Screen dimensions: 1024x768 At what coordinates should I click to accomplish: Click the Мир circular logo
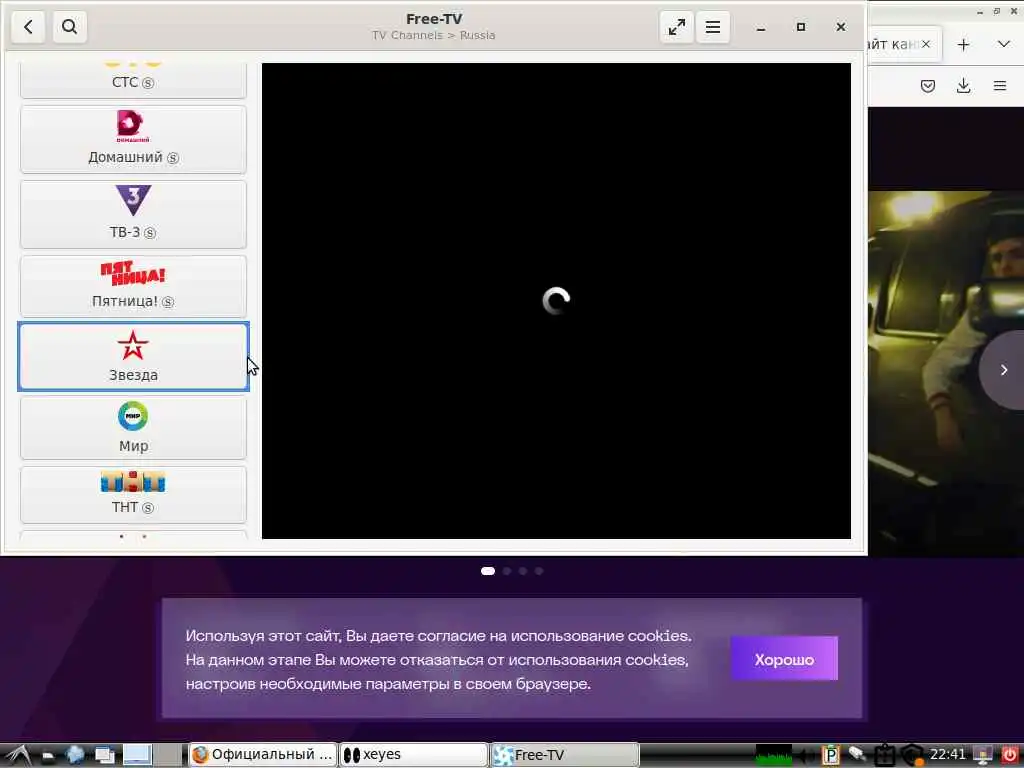pyautogui.click(x=133, y=416)
